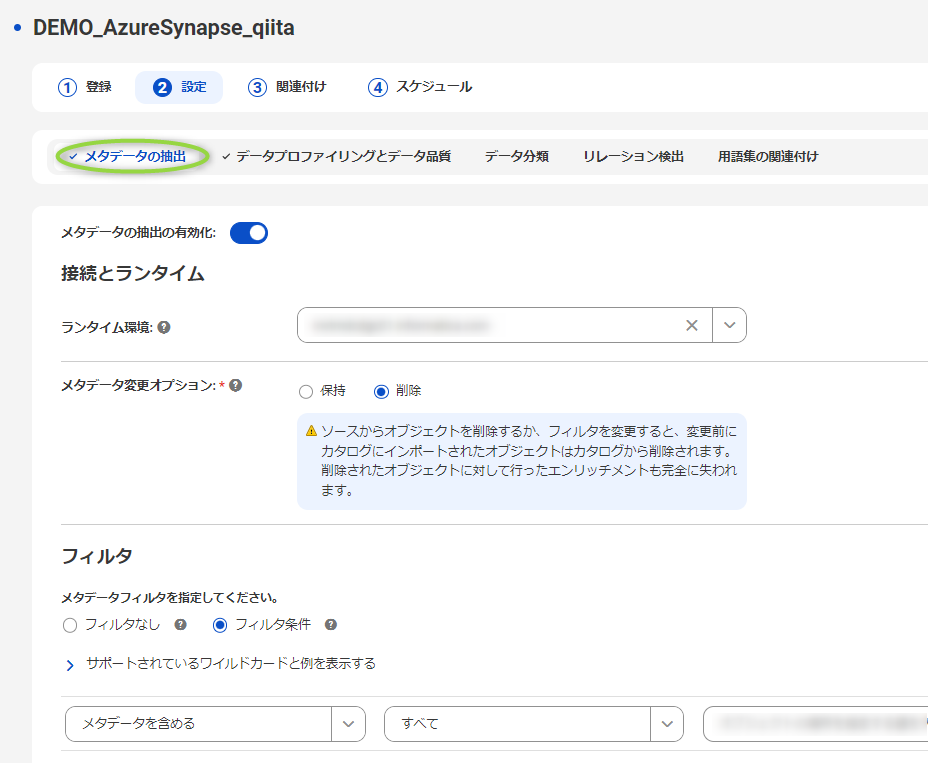Click help icon beside ランタイム環境
Screen dimensions: 928x763
coord(165,327)
